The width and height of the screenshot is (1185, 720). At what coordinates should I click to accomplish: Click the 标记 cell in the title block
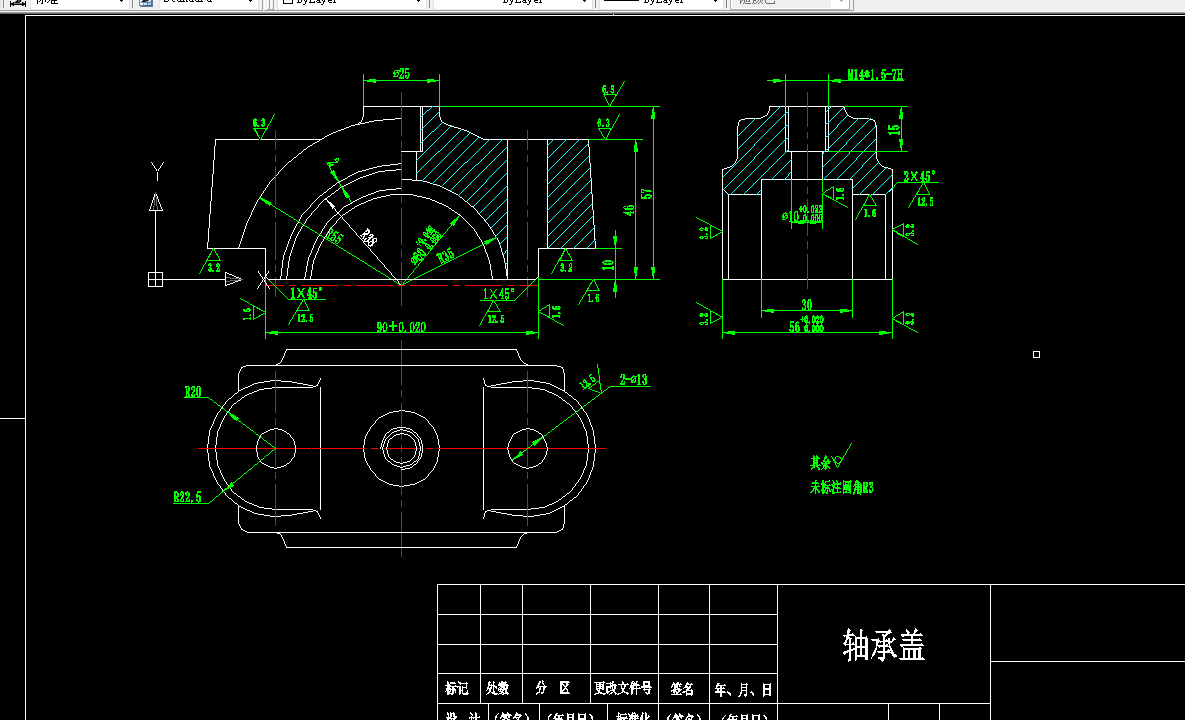[x=459, y=689]
